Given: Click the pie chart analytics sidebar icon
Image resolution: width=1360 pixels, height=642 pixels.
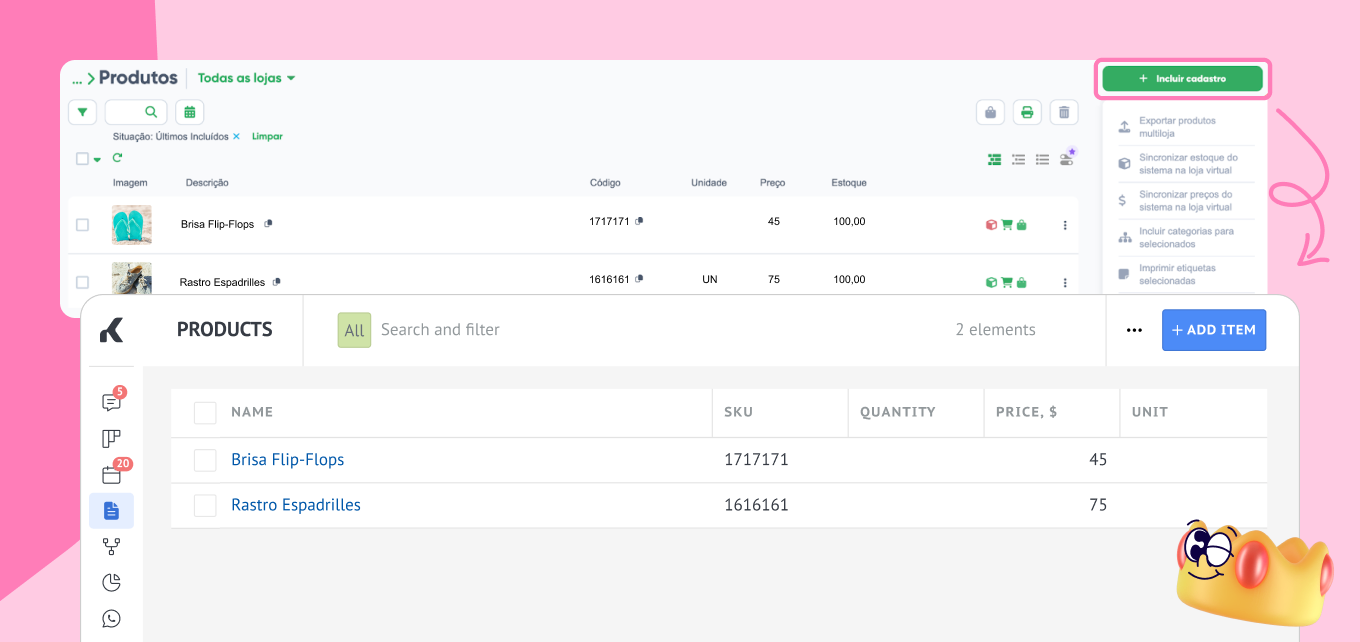Looking at the screenshot, I should click(111, 582).
